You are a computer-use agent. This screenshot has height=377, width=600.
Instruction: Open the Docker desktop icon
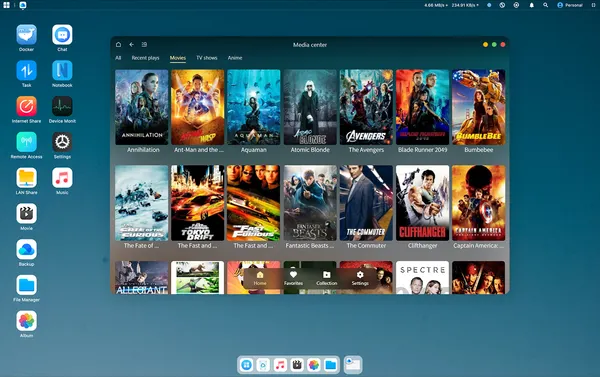pos(26,35)
